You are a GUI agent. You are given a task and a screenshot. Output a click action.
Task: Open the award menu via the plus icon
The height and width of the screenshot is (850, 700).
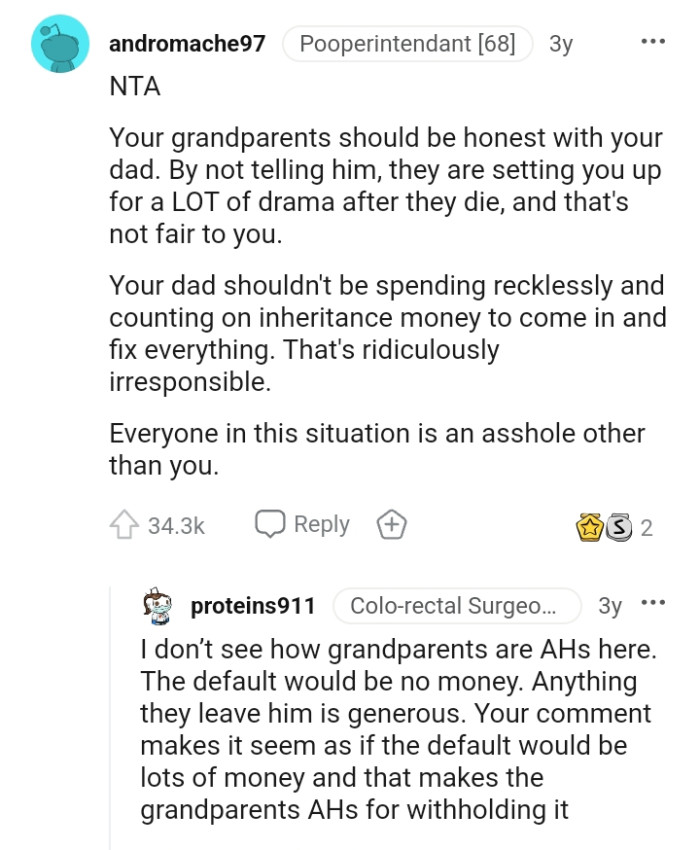[390, 523]
